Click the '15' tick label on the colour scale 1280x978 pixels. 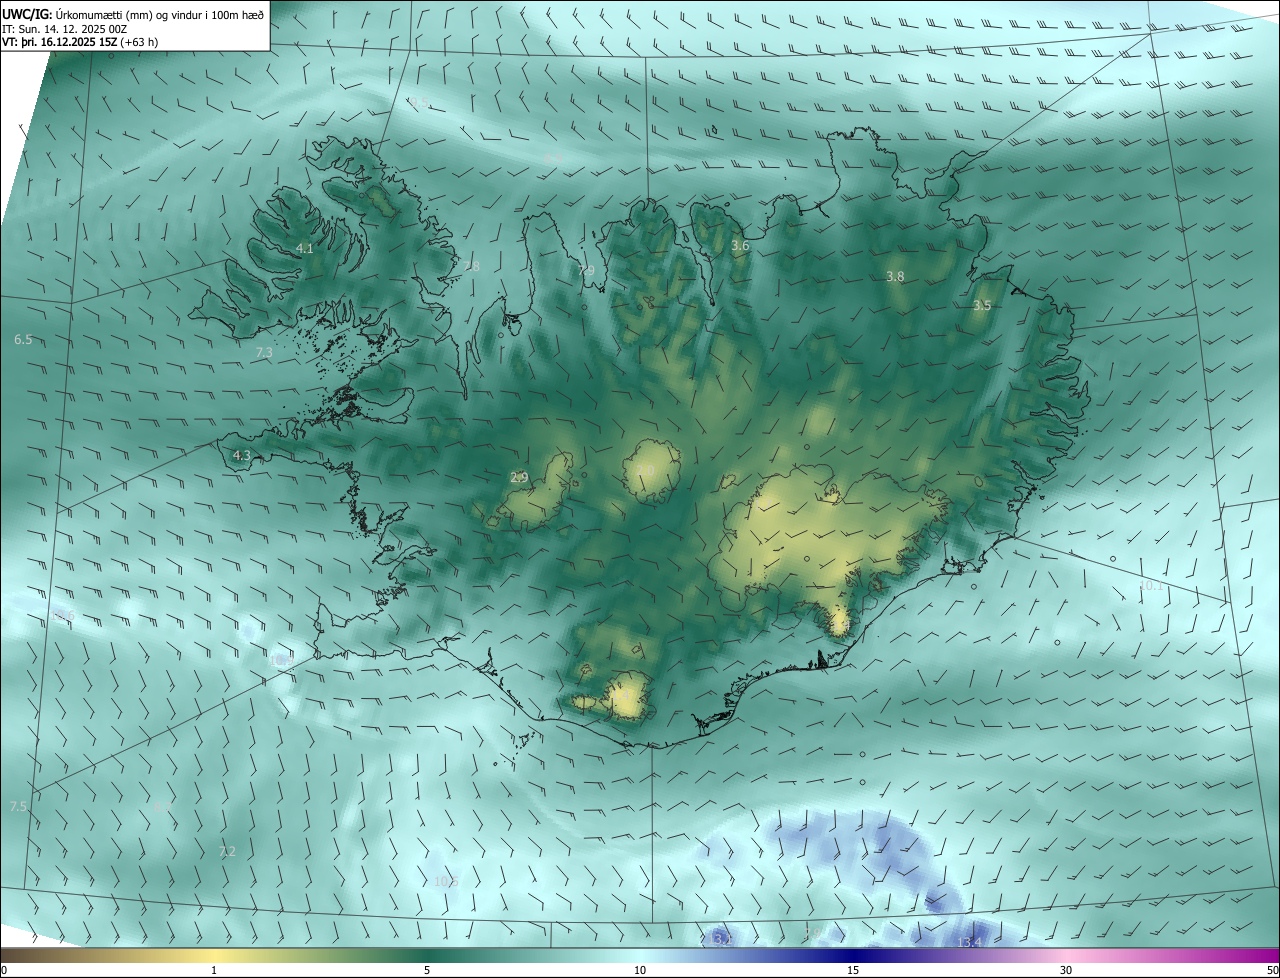click(853, 971)
